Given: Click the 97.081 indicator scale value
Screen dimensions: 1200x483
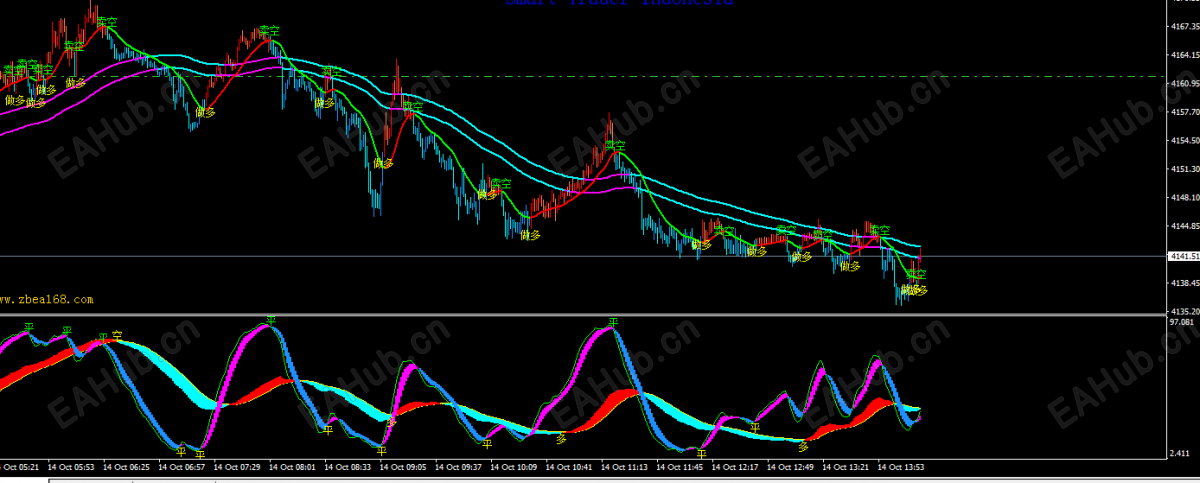Looking at the screenshot, I should pyautogui.click(x=1181, y=323).
